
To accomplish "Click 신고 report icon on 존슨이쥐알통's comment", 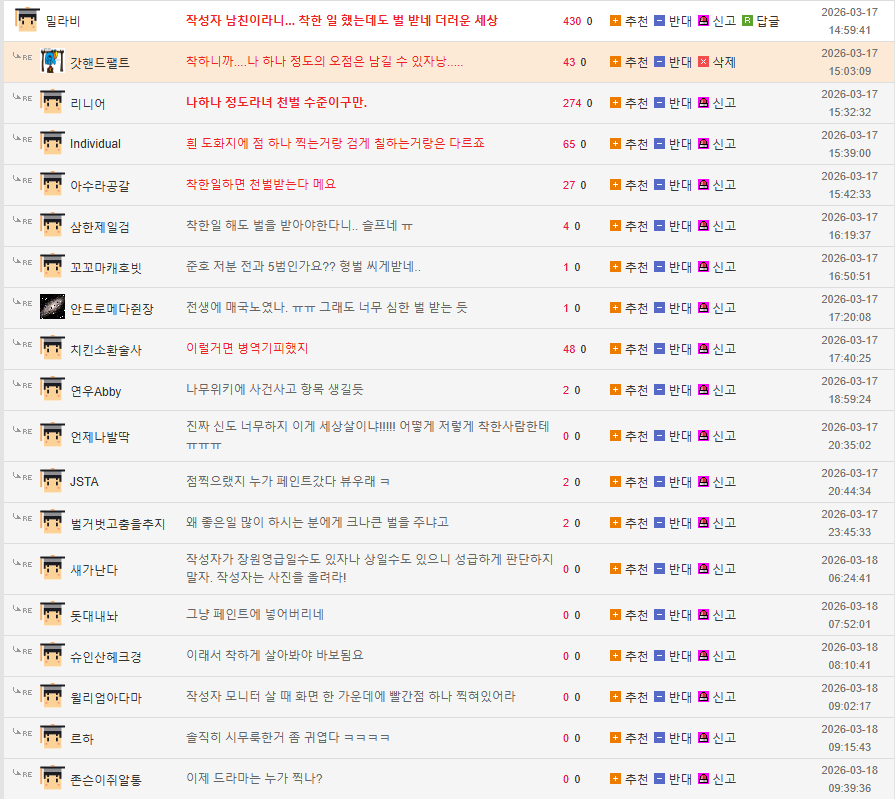I will (703, 779).
